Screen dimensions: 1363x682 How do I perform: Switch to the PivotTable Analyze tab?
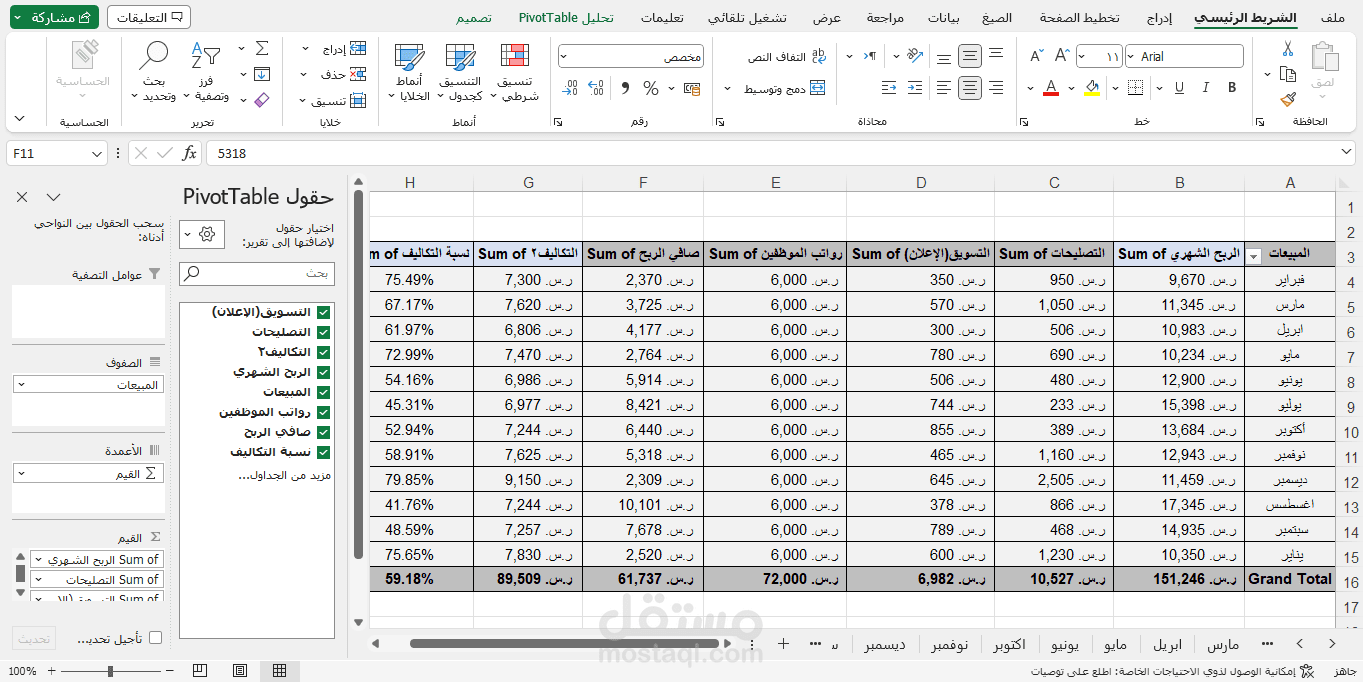(566, 18)
